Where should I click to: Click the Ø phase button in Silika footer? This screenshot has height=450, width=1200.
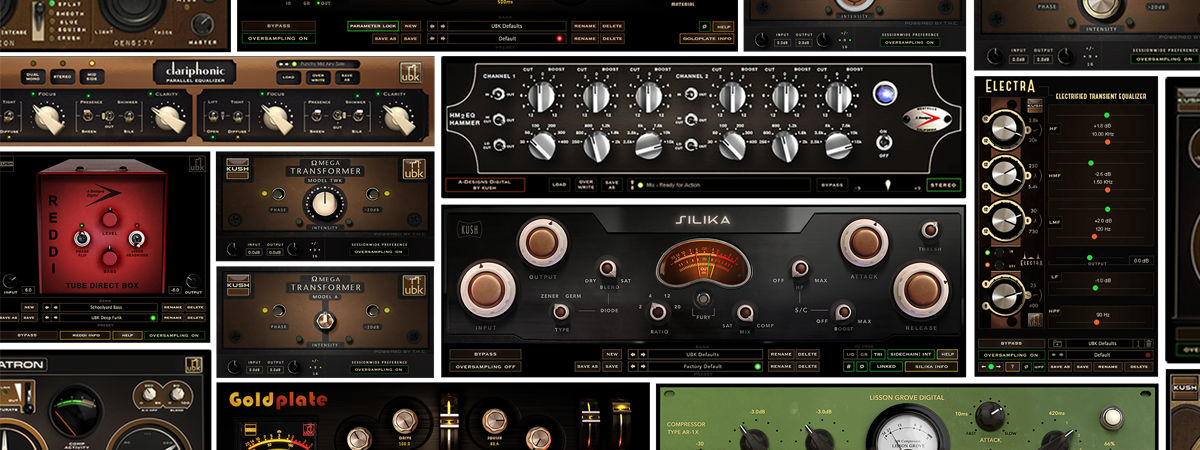tap(863, 366)
